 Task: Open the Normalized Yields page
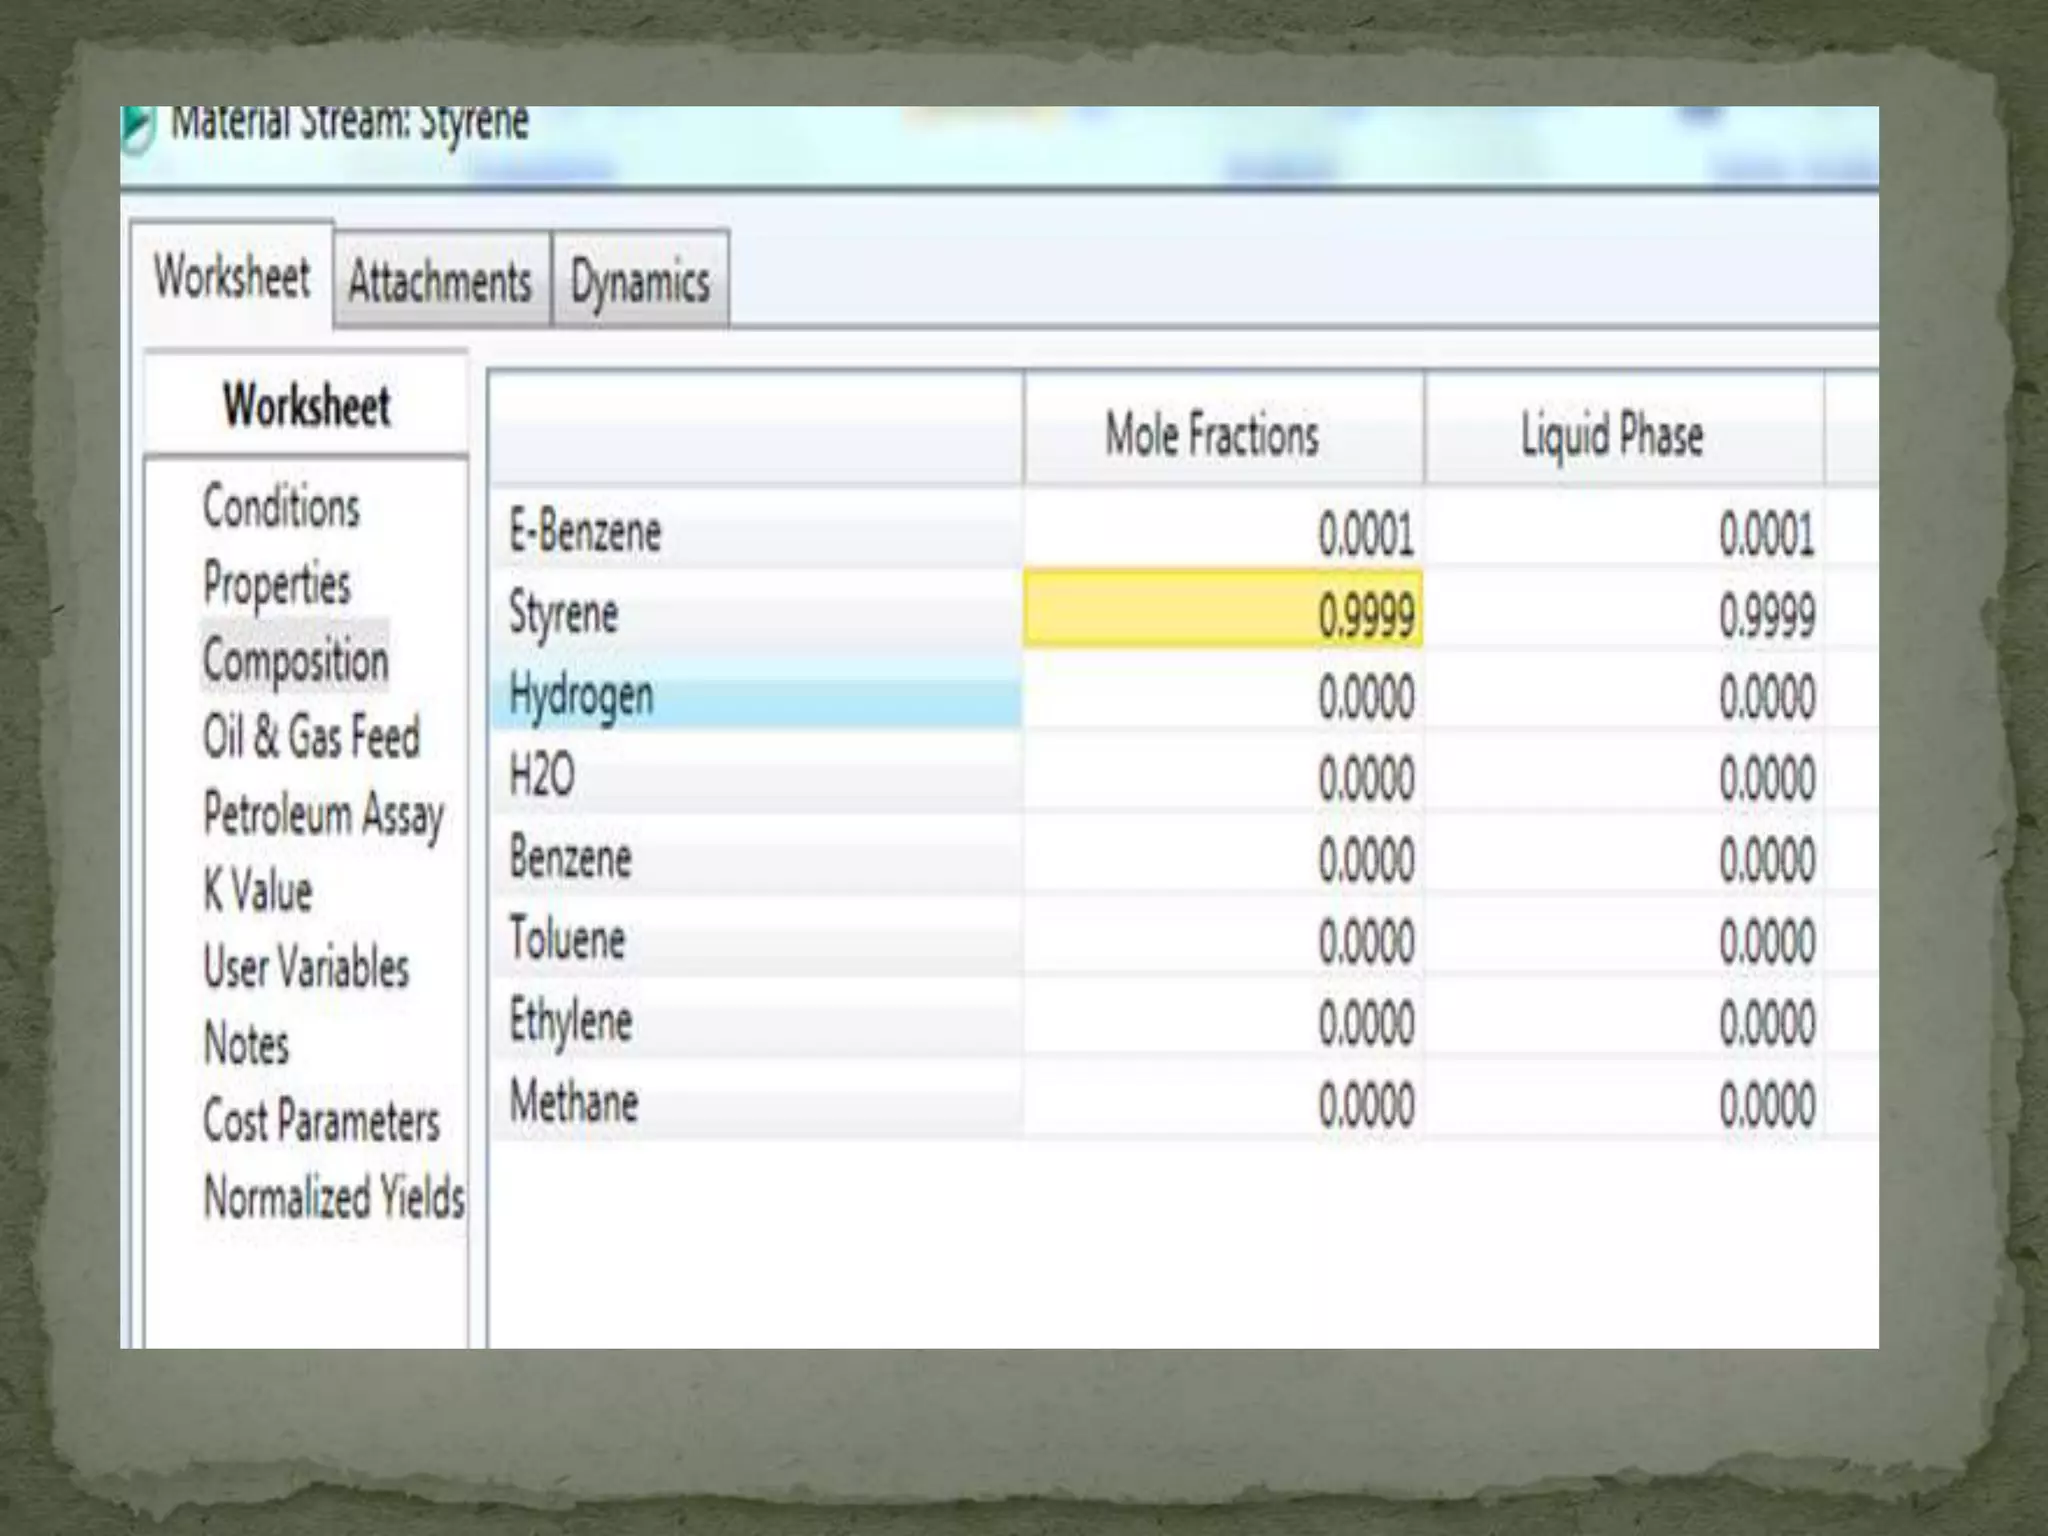(334, 1197)
